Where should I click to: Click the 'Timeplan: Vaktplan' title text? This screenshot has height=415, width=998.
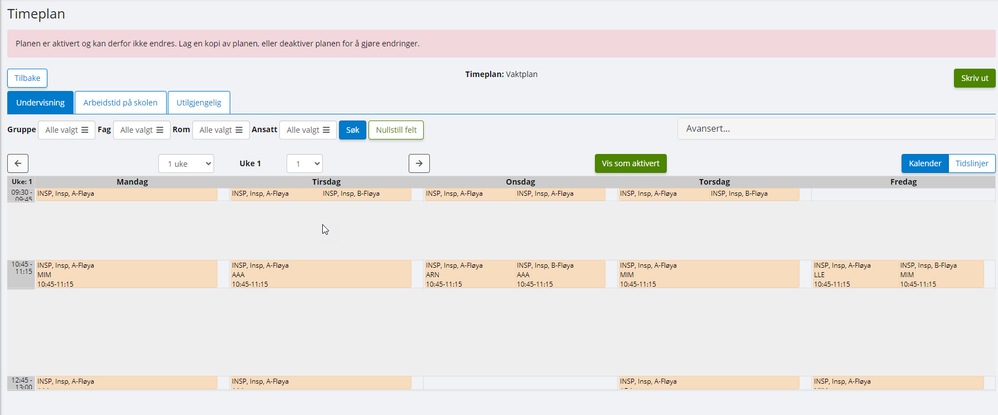[502, 74]
